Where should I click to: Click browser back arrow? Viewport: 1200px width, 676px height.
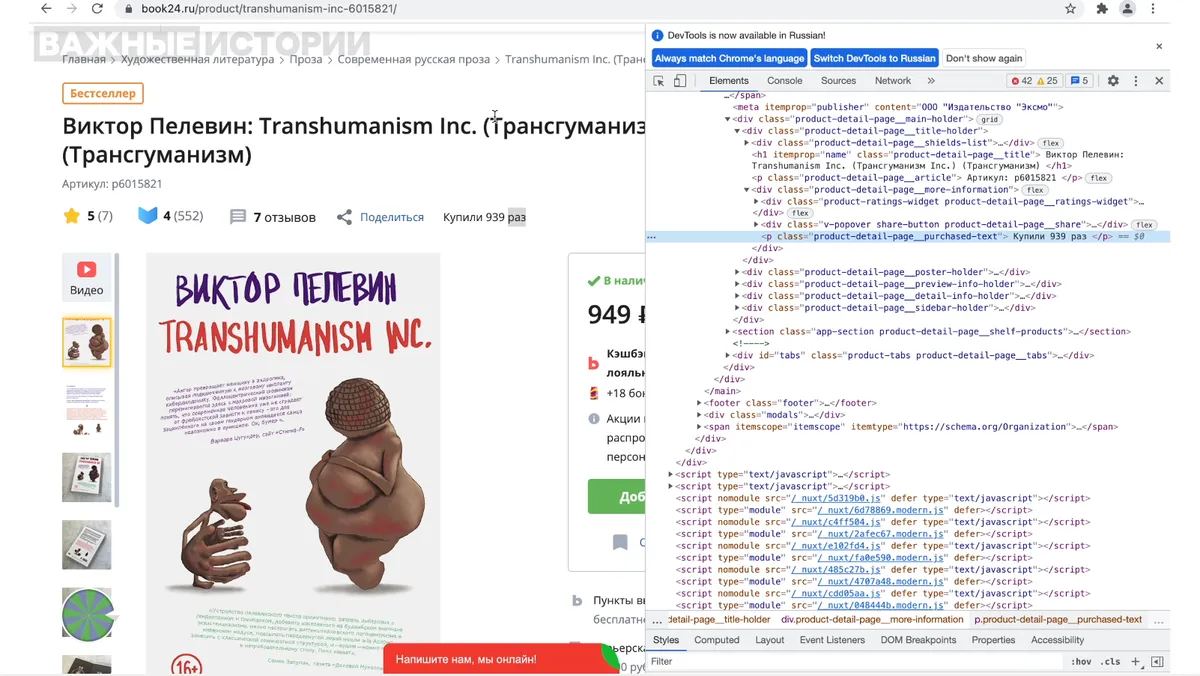click(x=46, y=9)
